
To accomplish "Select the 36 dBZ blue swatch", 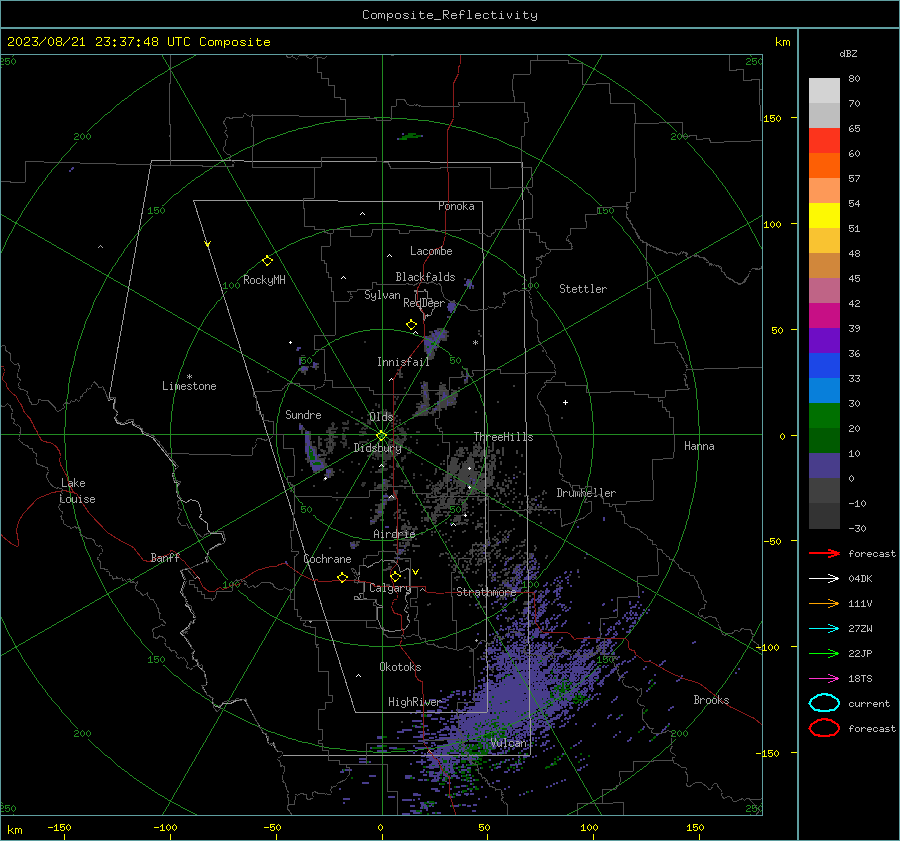I will pos(824,365).
